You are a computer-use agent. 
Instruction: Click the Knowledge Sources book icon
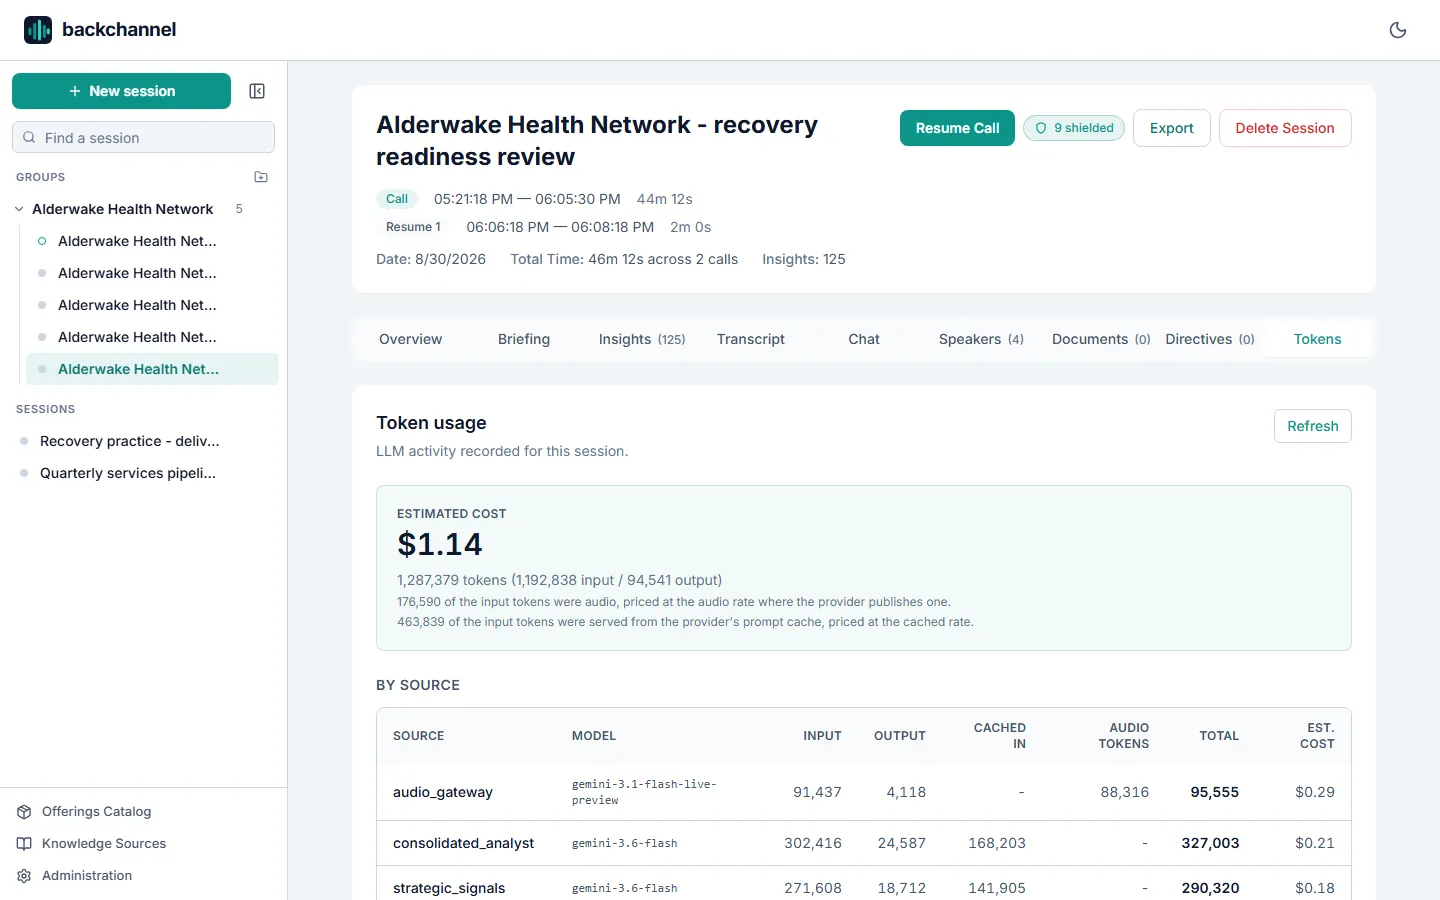[24, 844]
